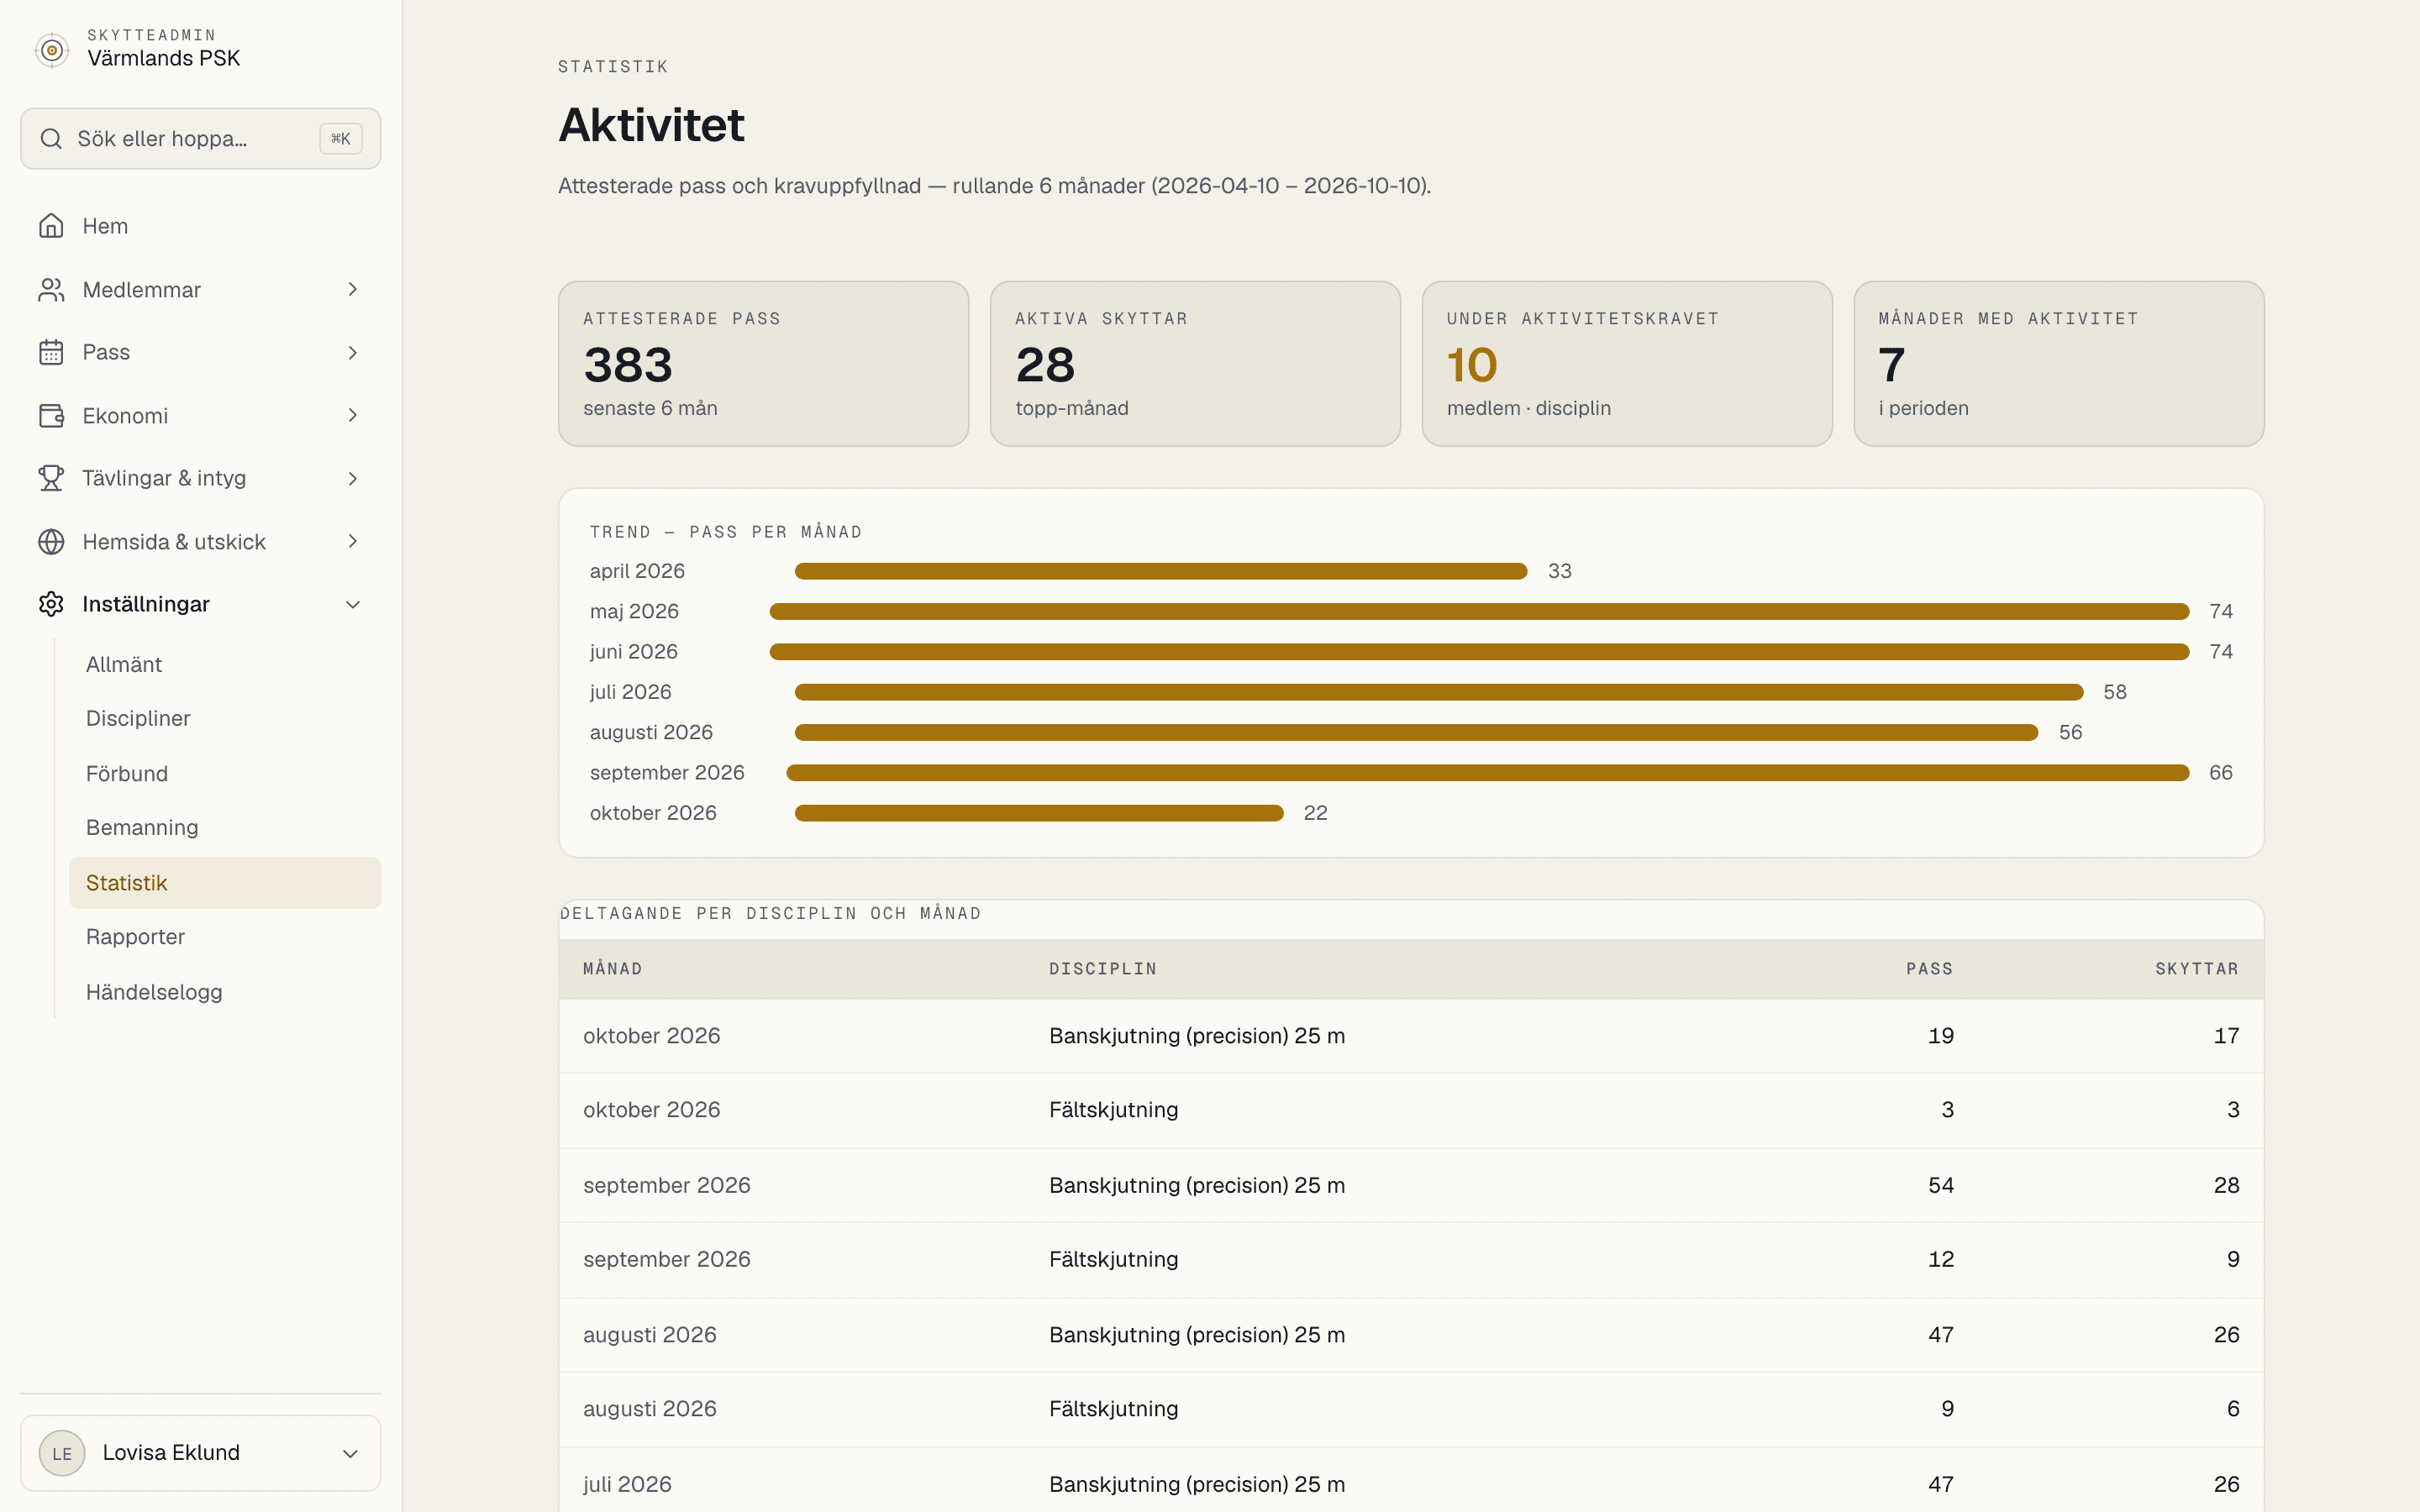Click the Aktiva skyttar 28 card
The image size is (2420, 1512).
pos(1195,364)
